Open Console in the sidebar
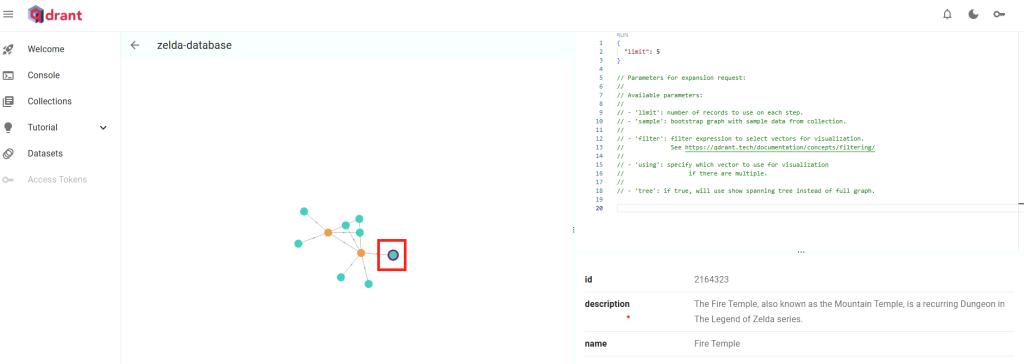The image size is (1024, 364). pyautogui.click(x=43, y=75)
